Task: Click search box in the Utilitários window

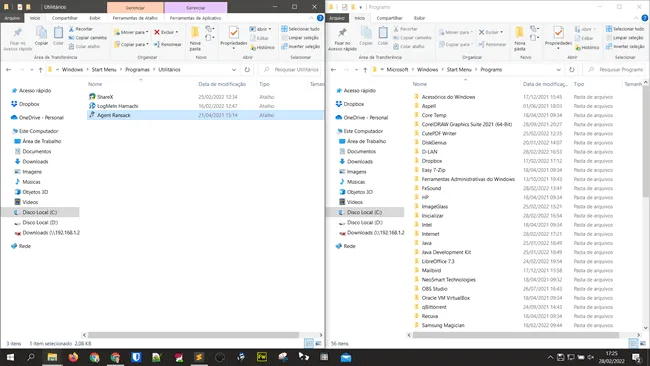Action: [290, 70]
